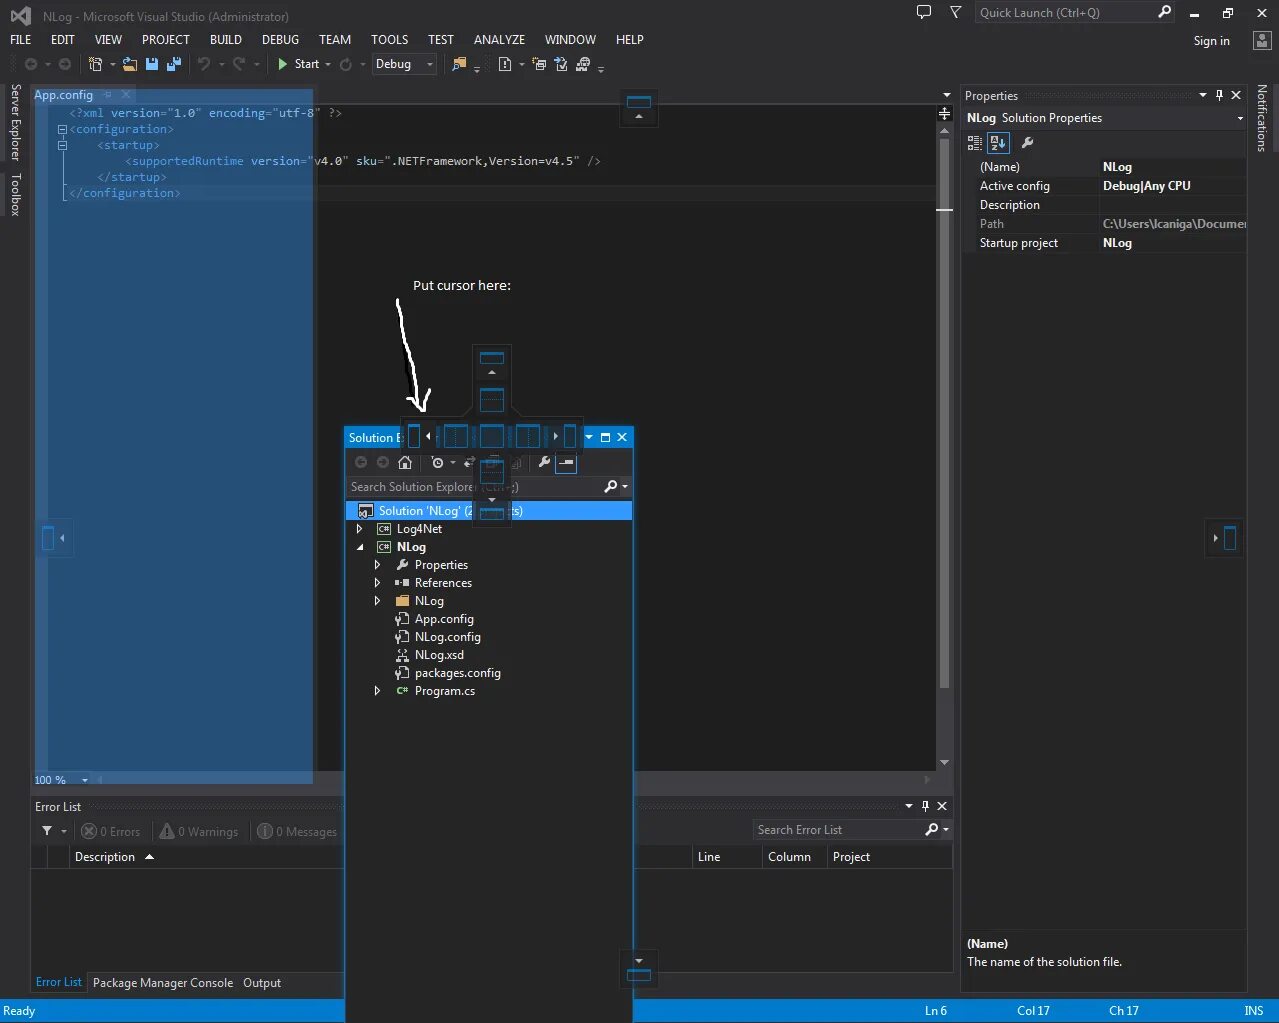Click the Properties wrench in Solution Explorer toolbar
The height and width of the screenshot is (1023, 1279).
(x=544, y=462)
